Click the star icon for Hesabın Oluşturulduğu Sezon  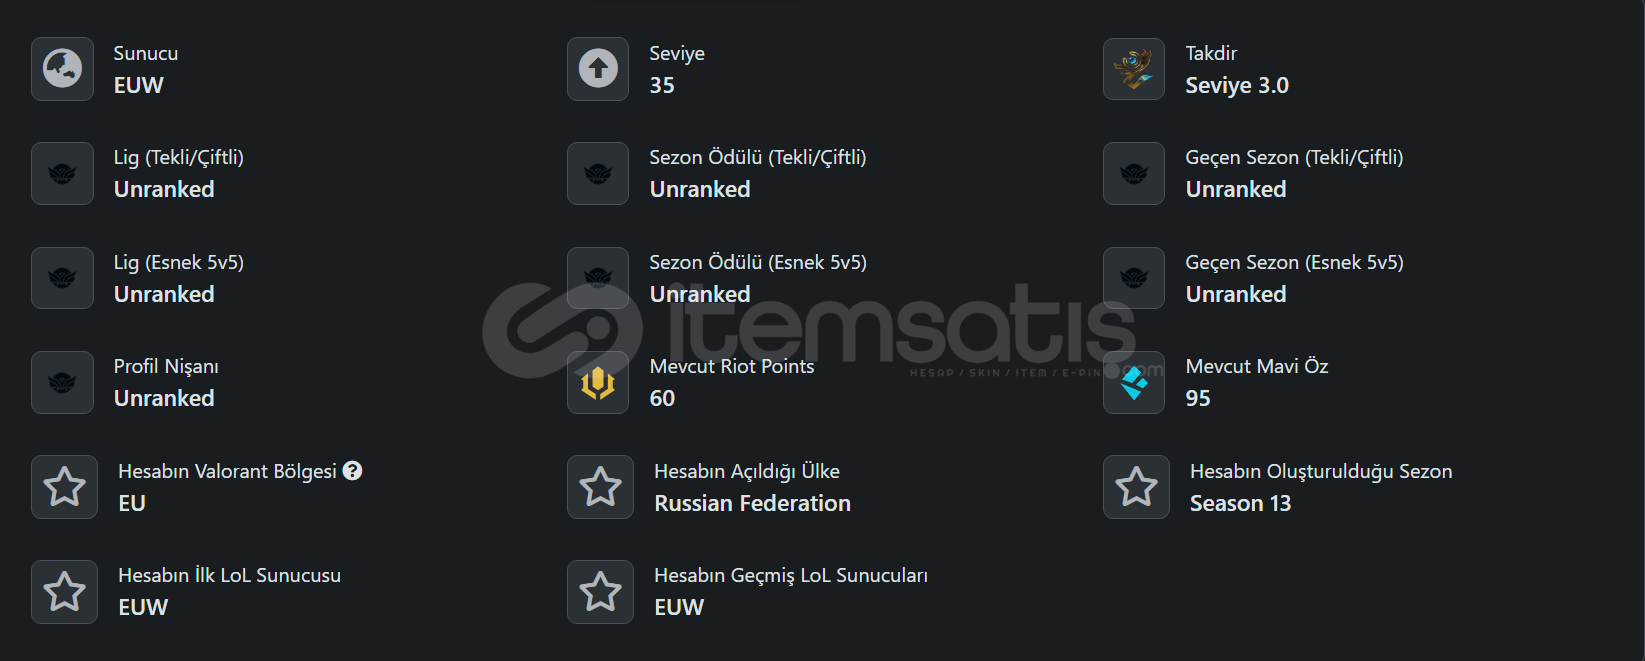(1136, 487)
